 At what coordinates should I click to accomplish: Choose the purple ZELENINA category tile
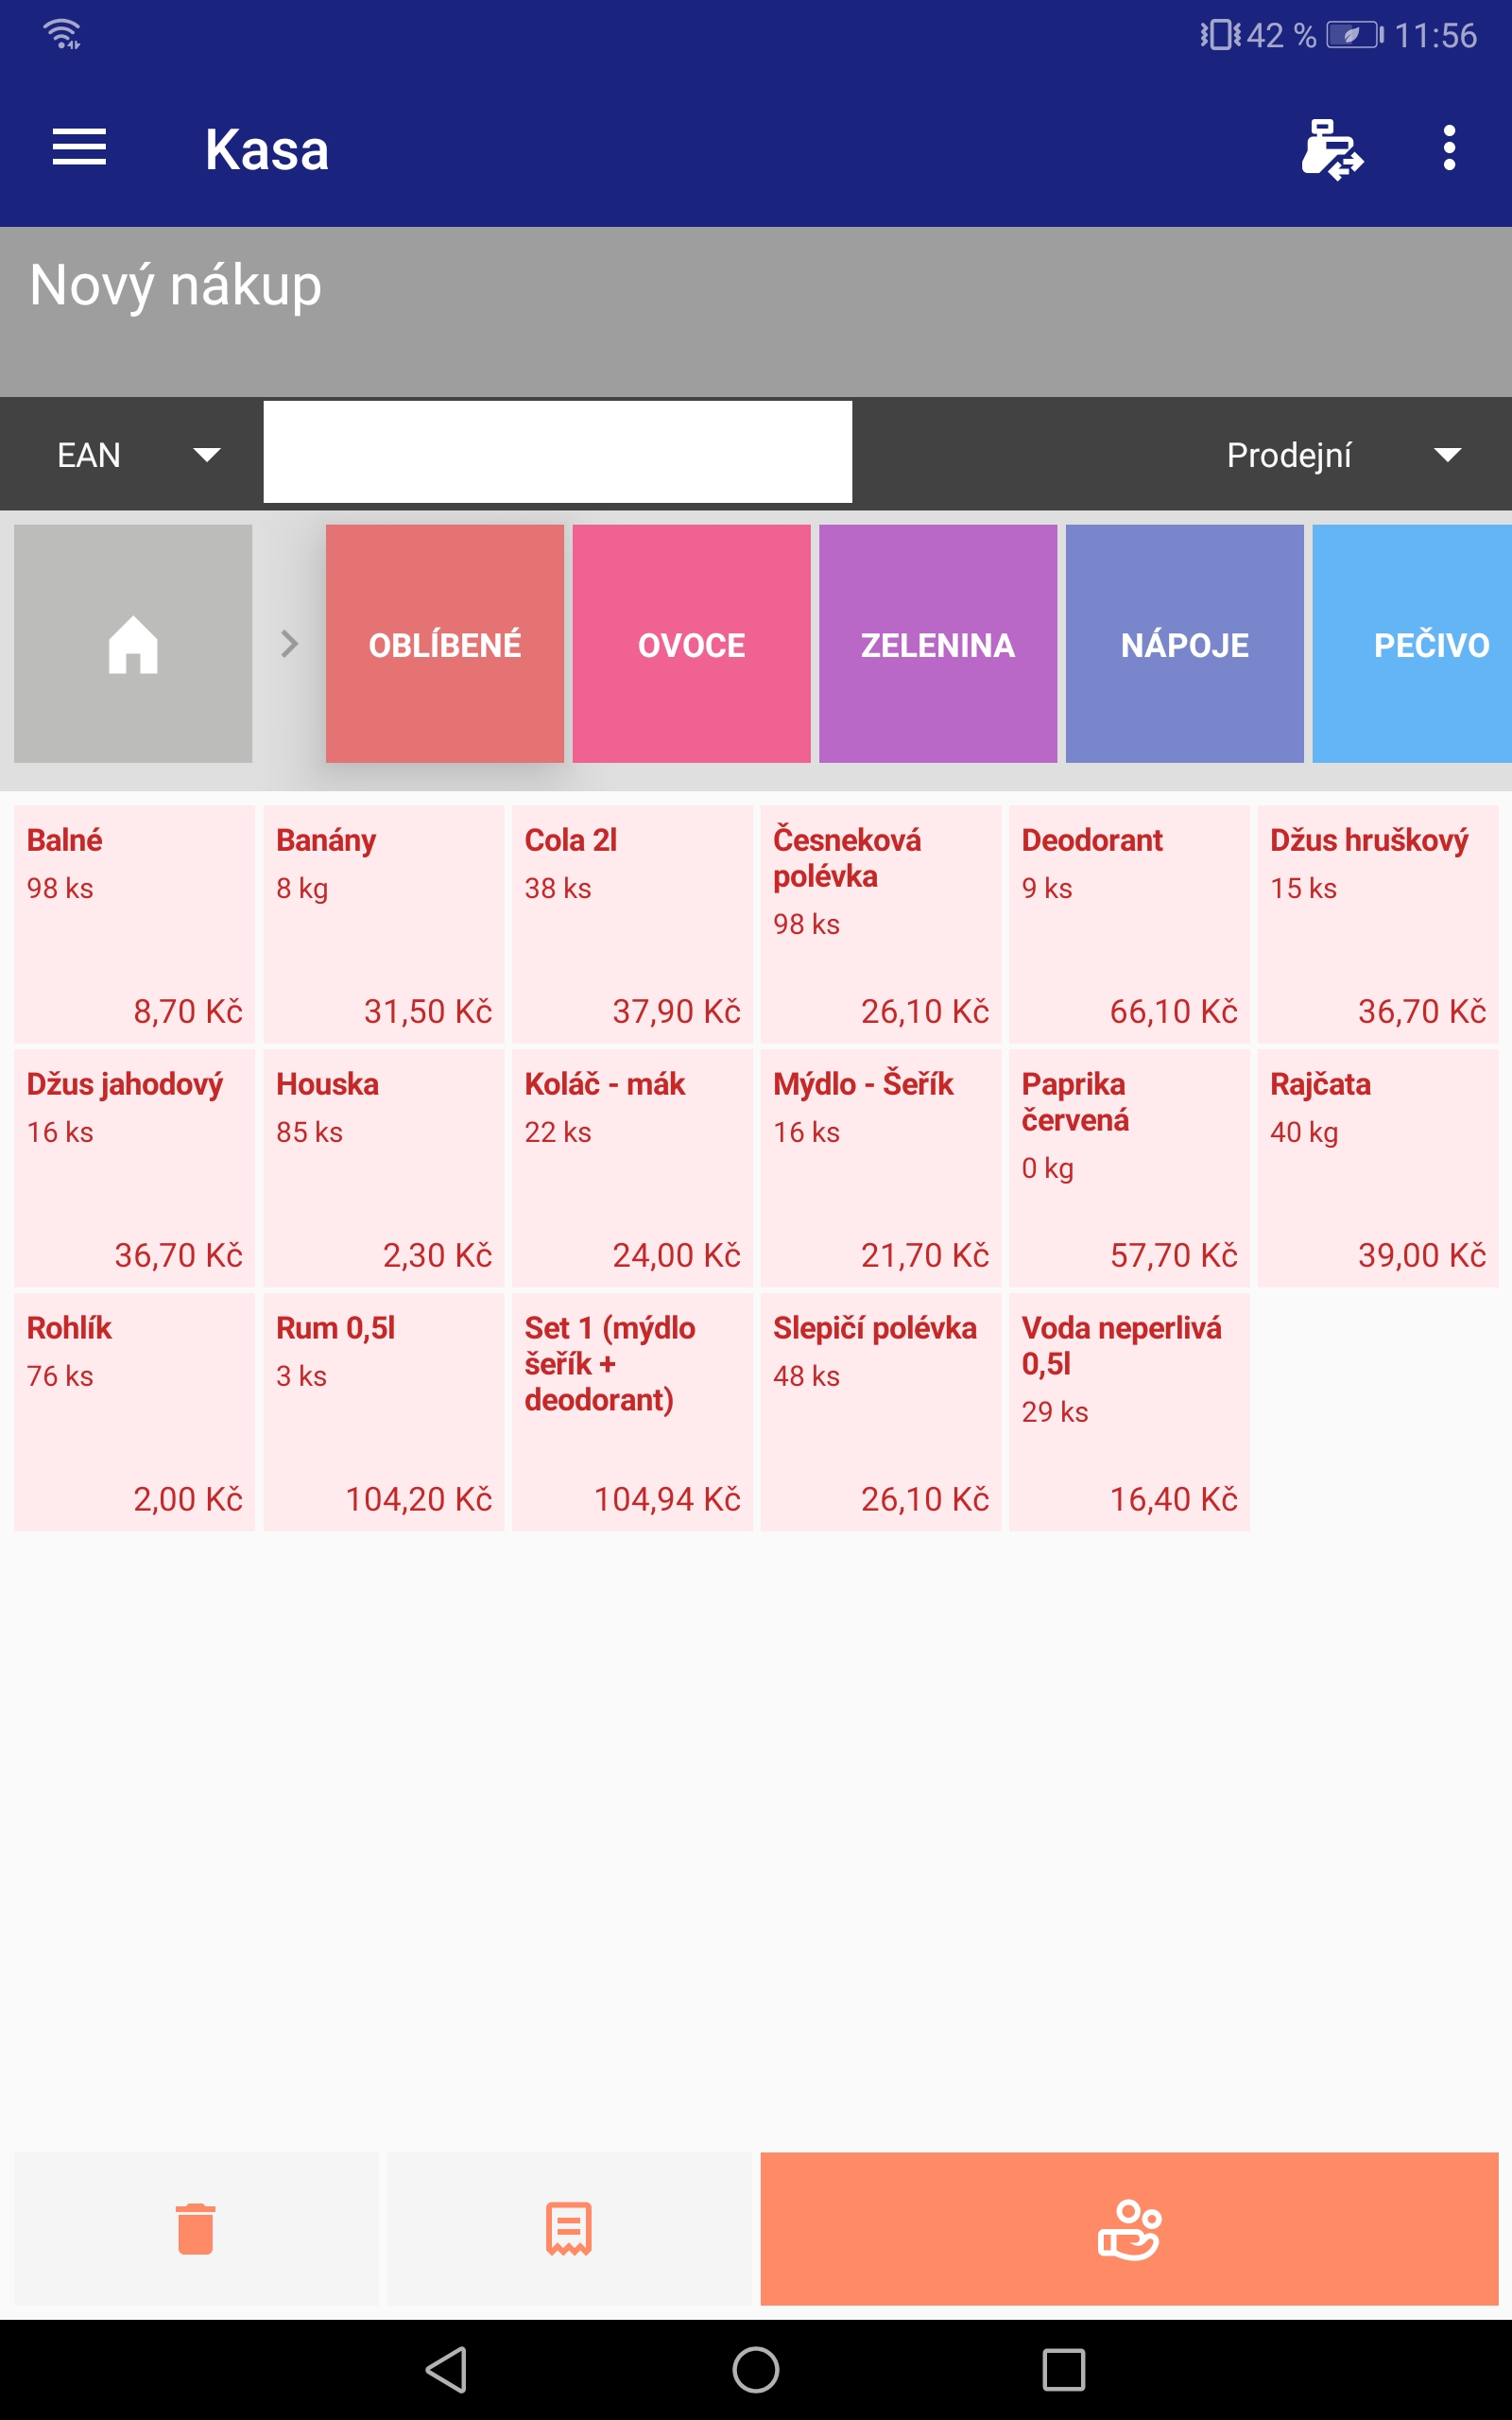pos(938,643)
